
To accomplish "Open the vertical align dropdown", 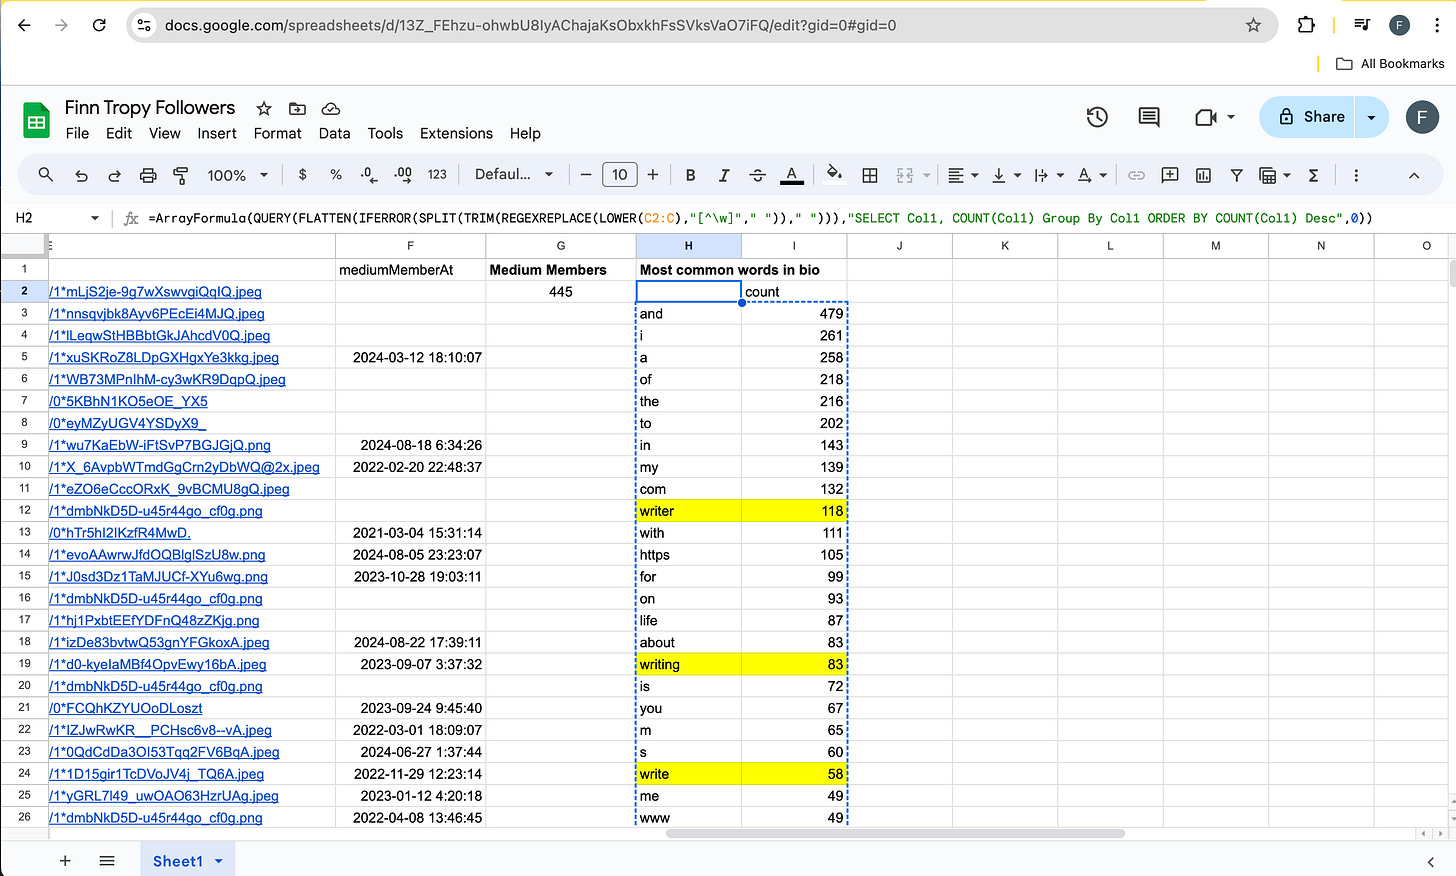I will coord(1006,175).
